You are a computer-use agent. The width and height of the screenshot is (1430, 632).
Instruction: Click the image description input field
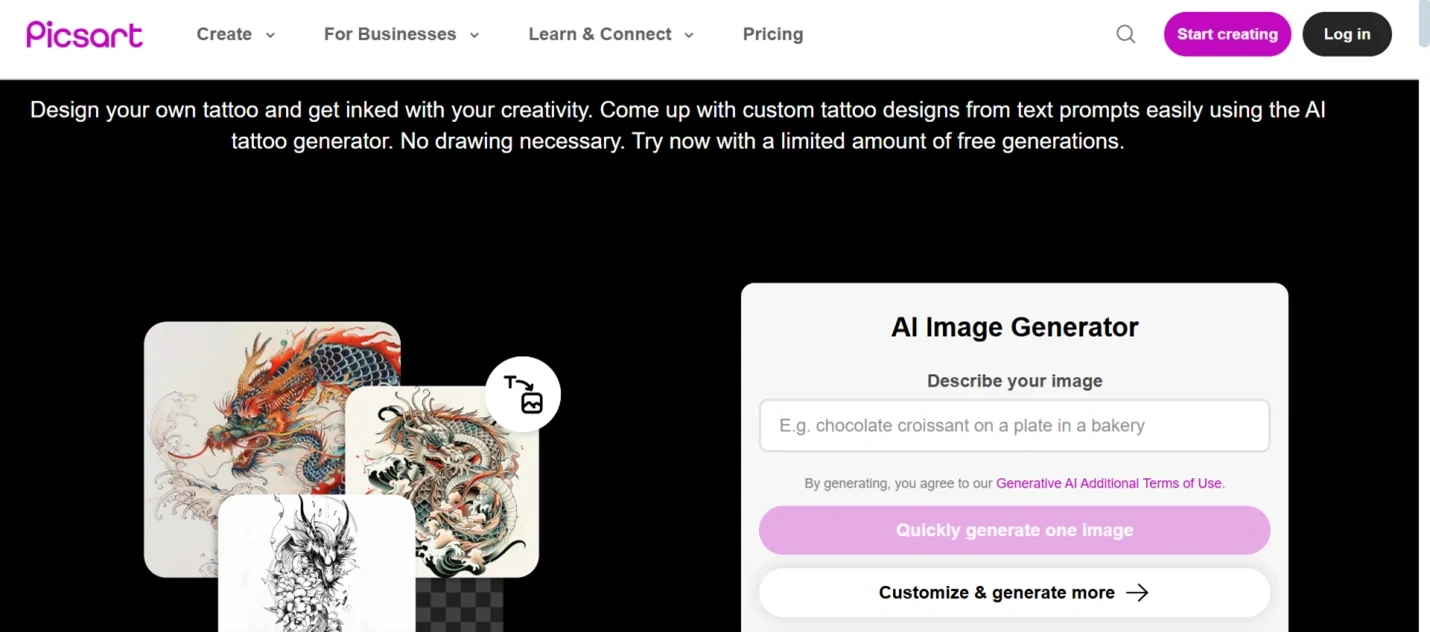[1014, 425]
